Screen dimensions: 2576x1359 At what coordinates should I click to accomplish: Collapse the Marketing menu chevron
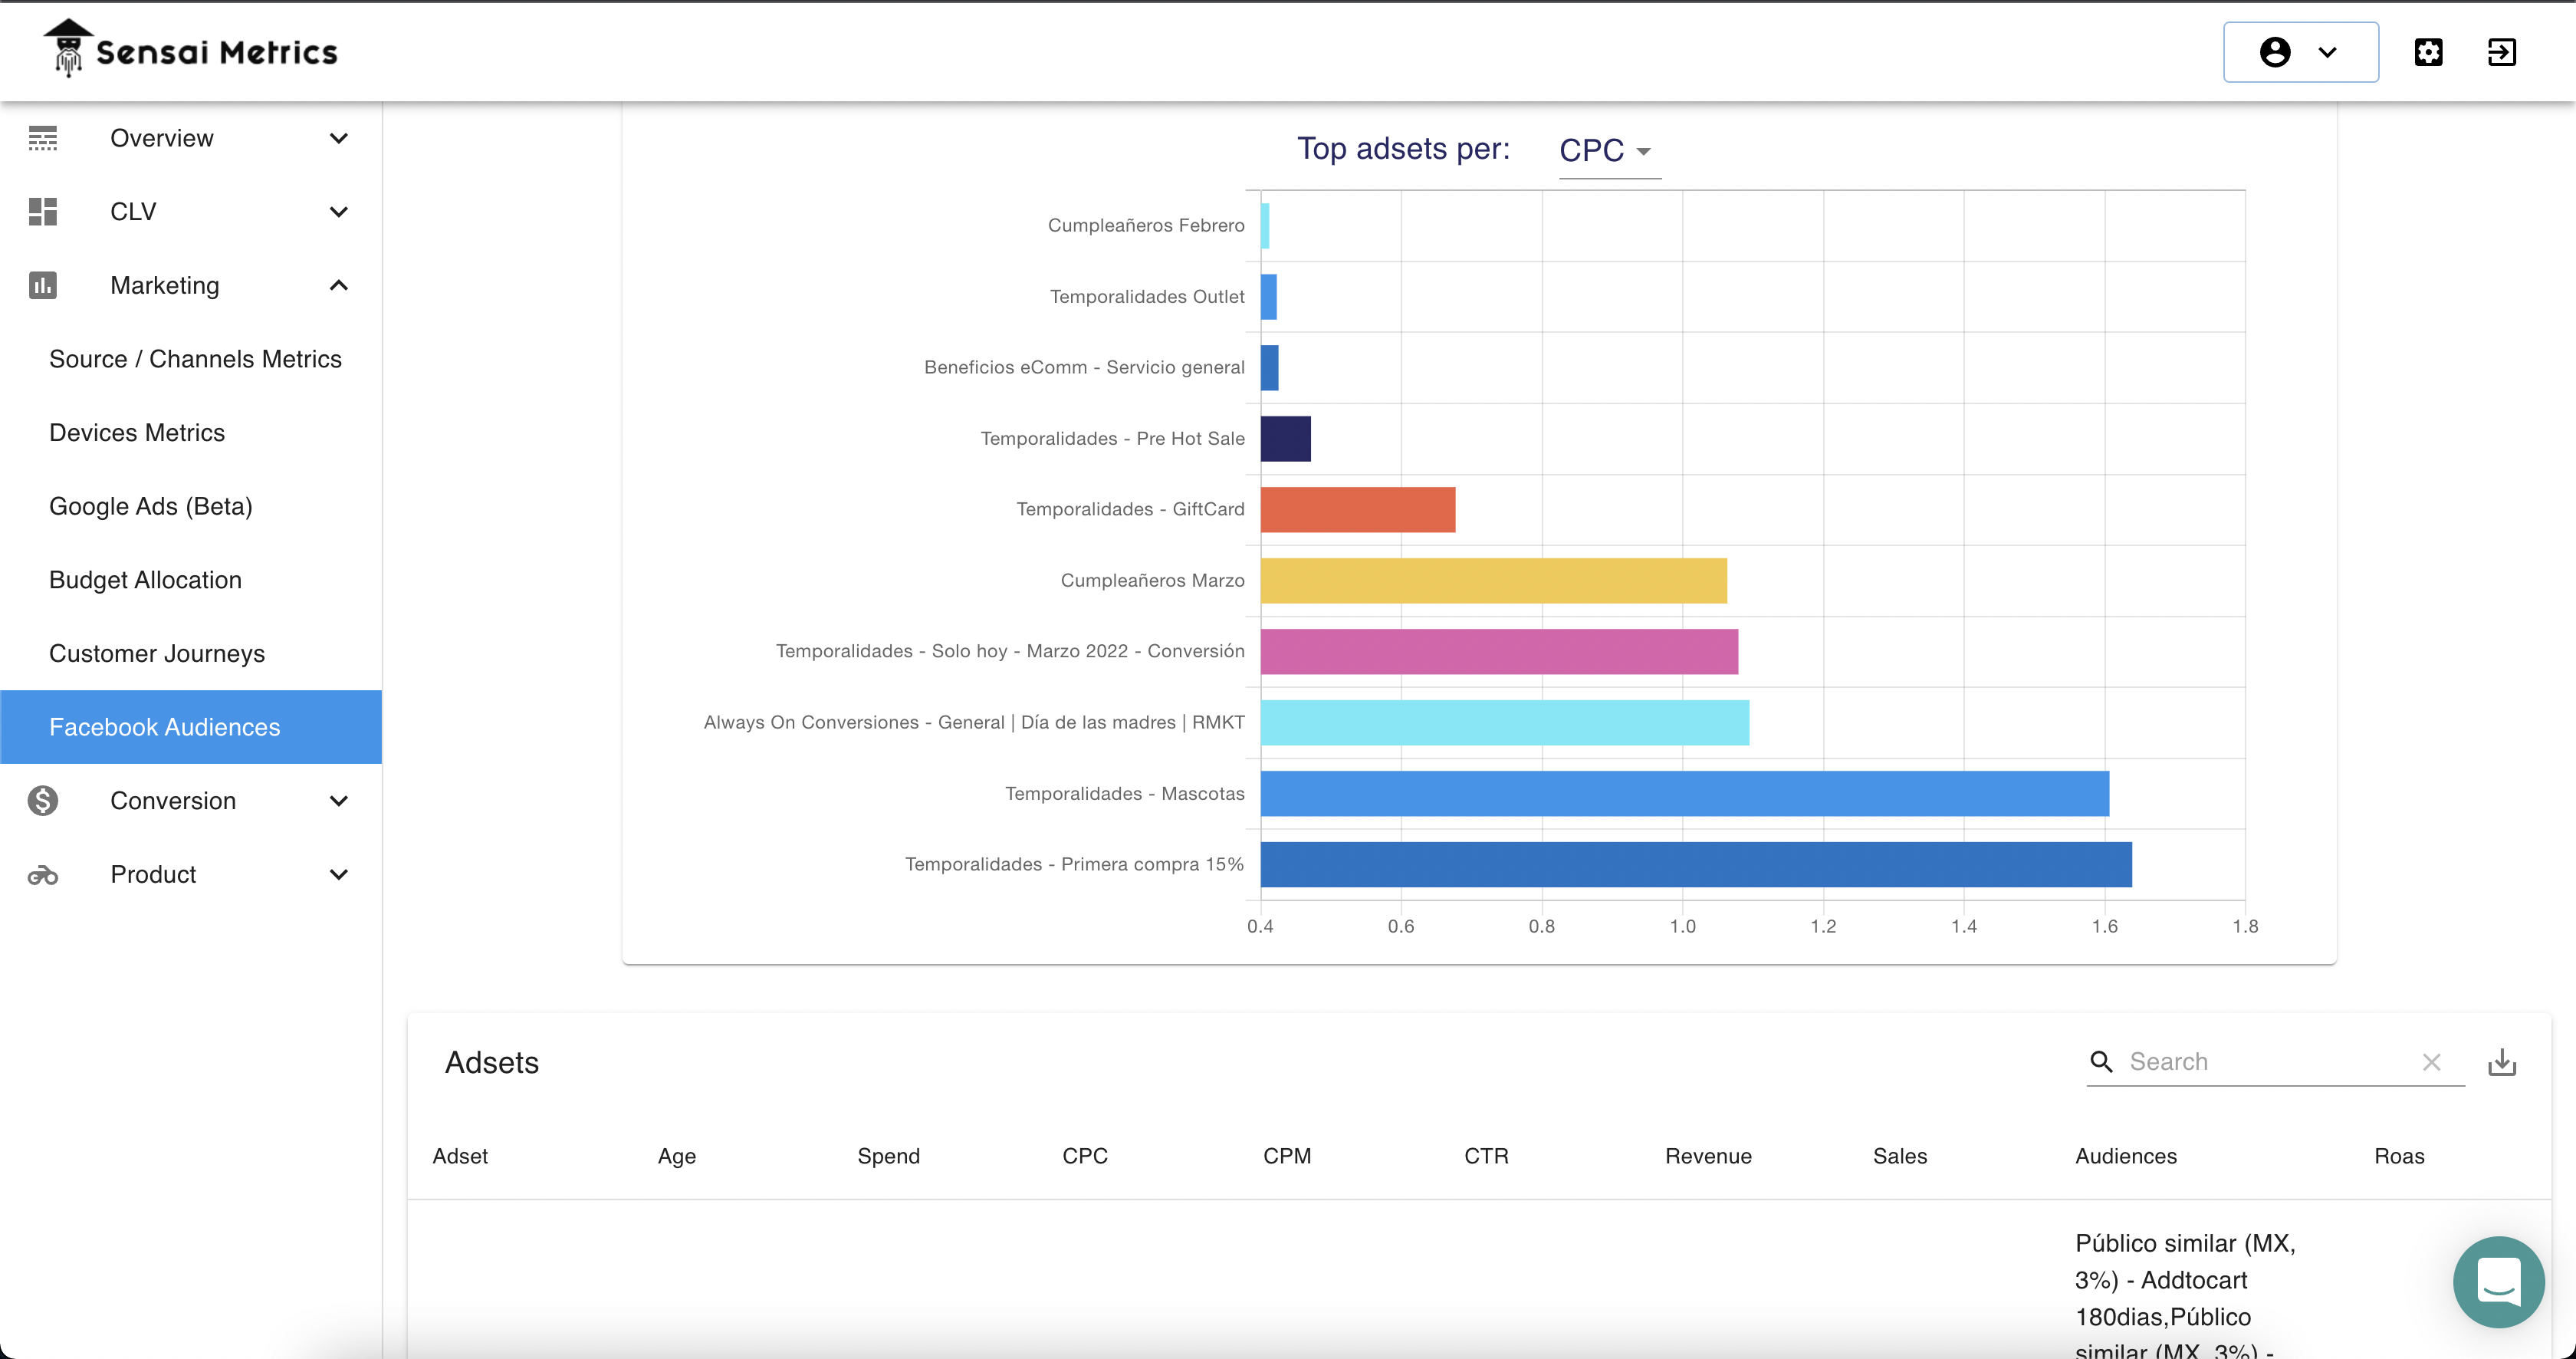(x=339, y=286)
